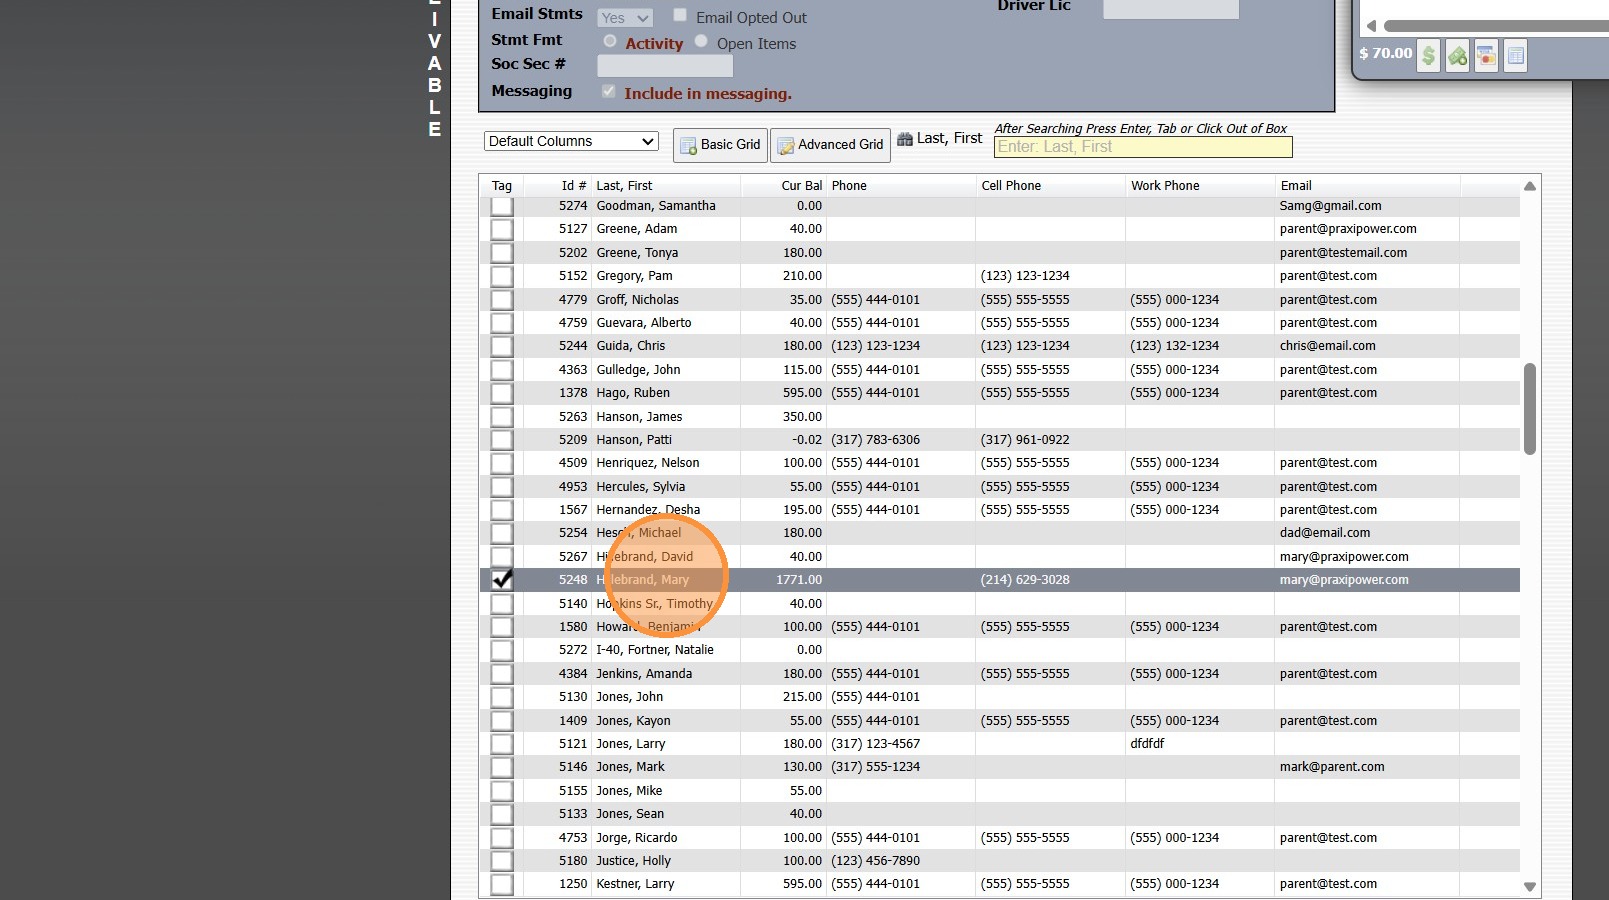Click the credit card icon
This screenshot has width=1609, height=900.
[1487, 56]
